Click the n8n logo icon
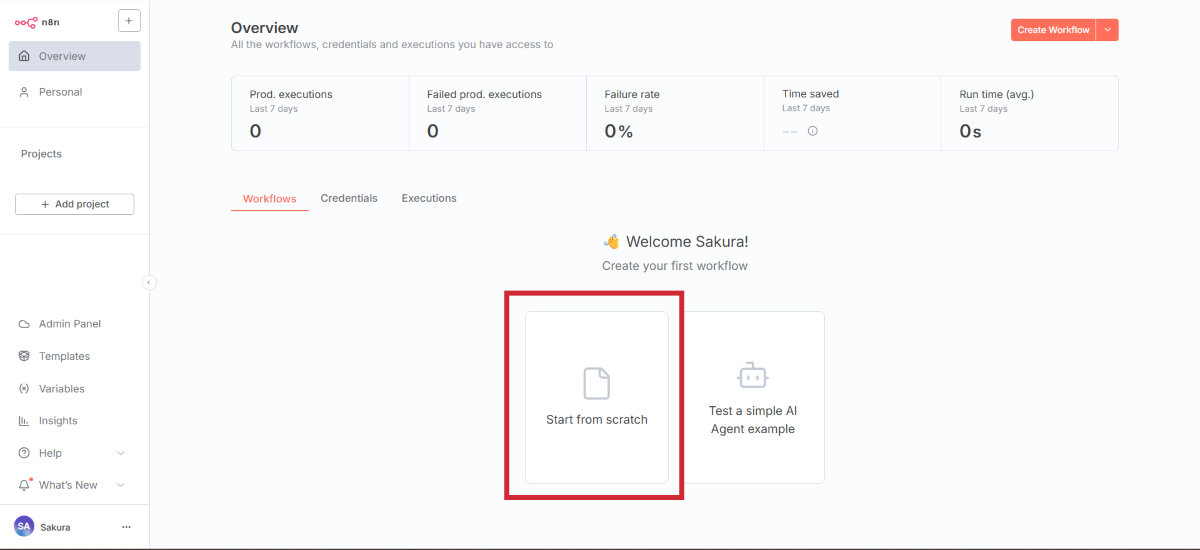The height and width of the screenshot is (550, 1200). pos(25,21)
